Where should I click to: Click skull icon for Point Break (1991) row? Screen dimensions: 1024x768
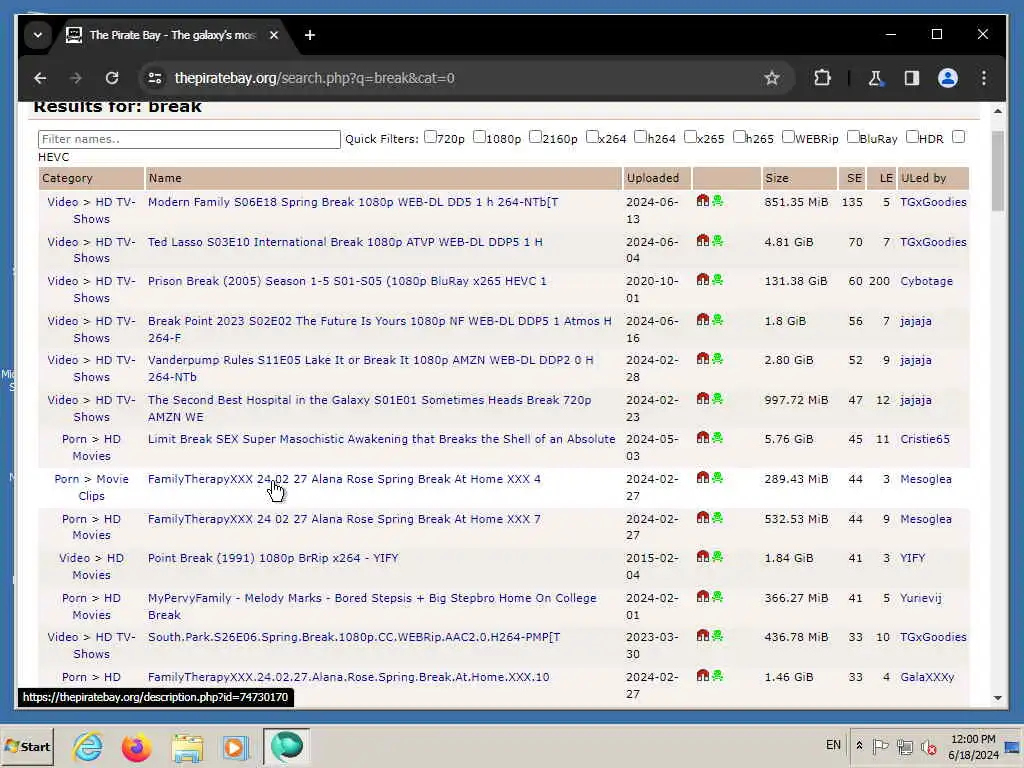(718, 556)
